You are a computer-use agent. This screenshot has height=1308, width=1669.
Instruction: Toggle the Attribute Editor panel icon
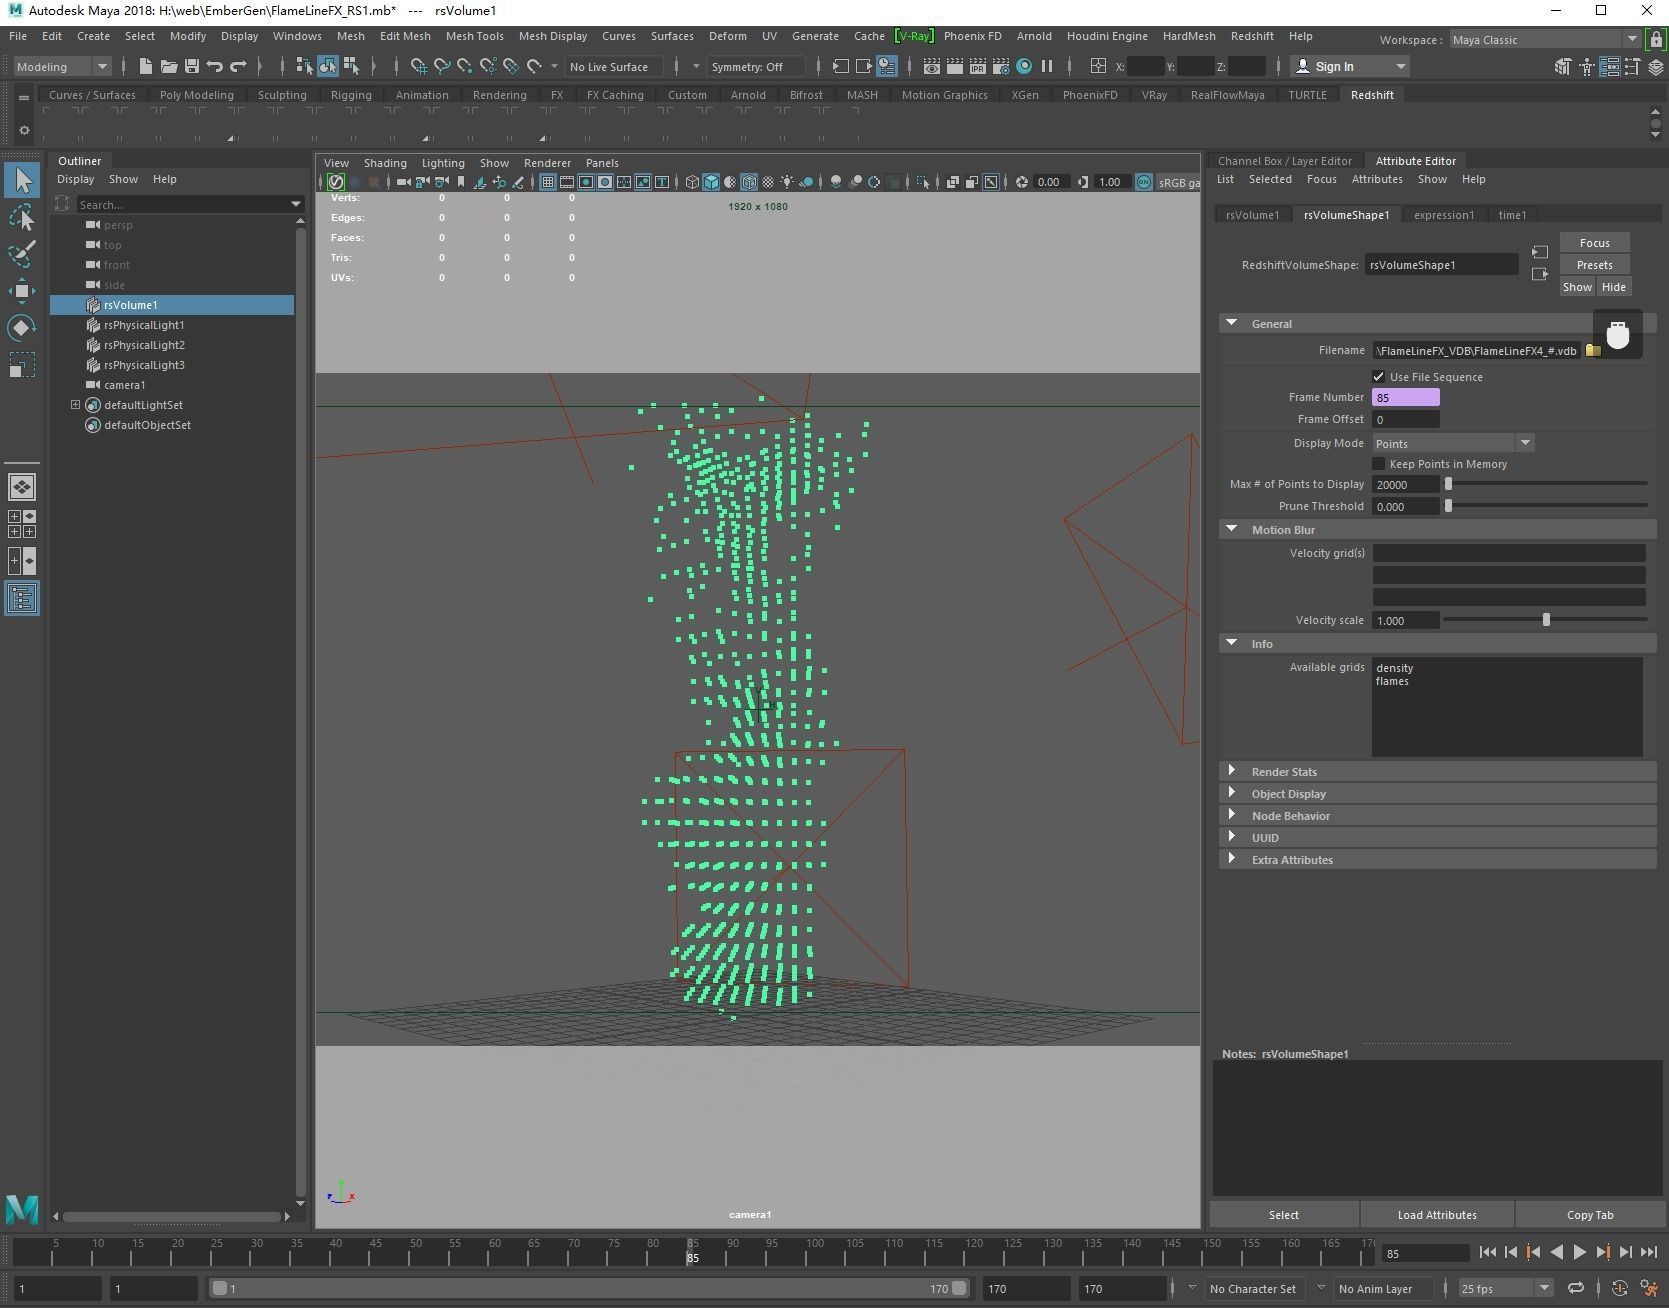1610,67
